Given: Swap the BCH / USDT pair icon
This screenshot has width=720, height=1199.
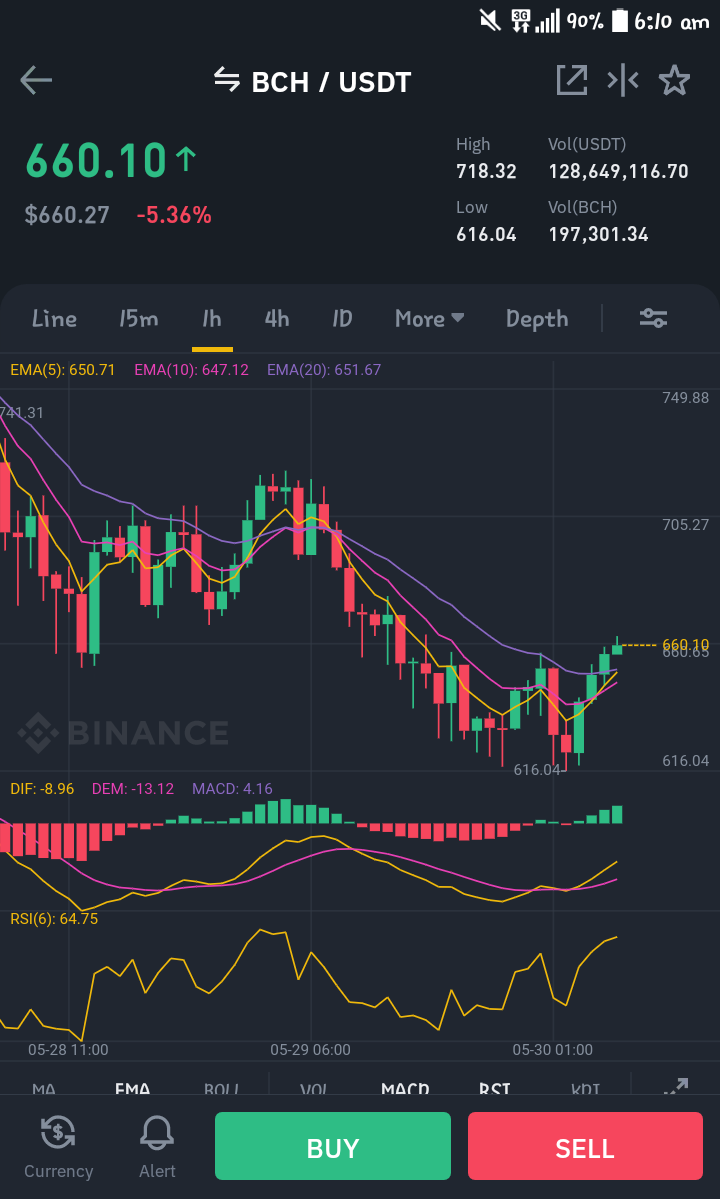Looking at the screenshot, I should (226, 79).
